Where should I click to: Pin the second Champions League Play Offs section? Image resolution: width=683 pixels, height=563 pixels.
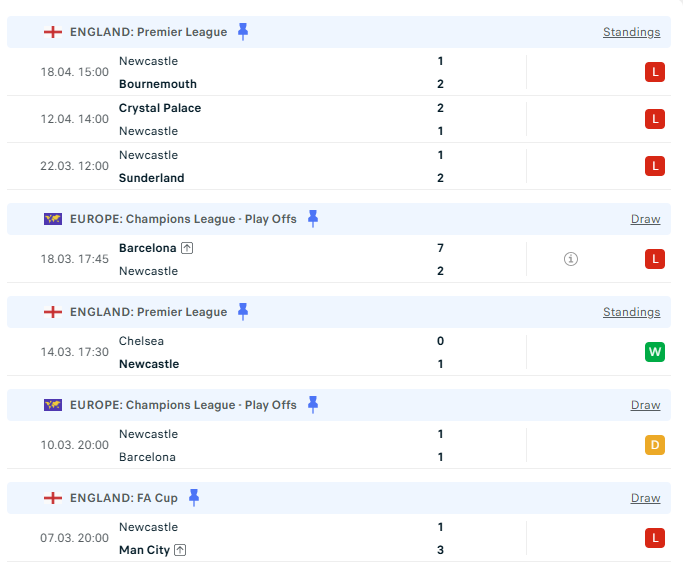(313, 404)
